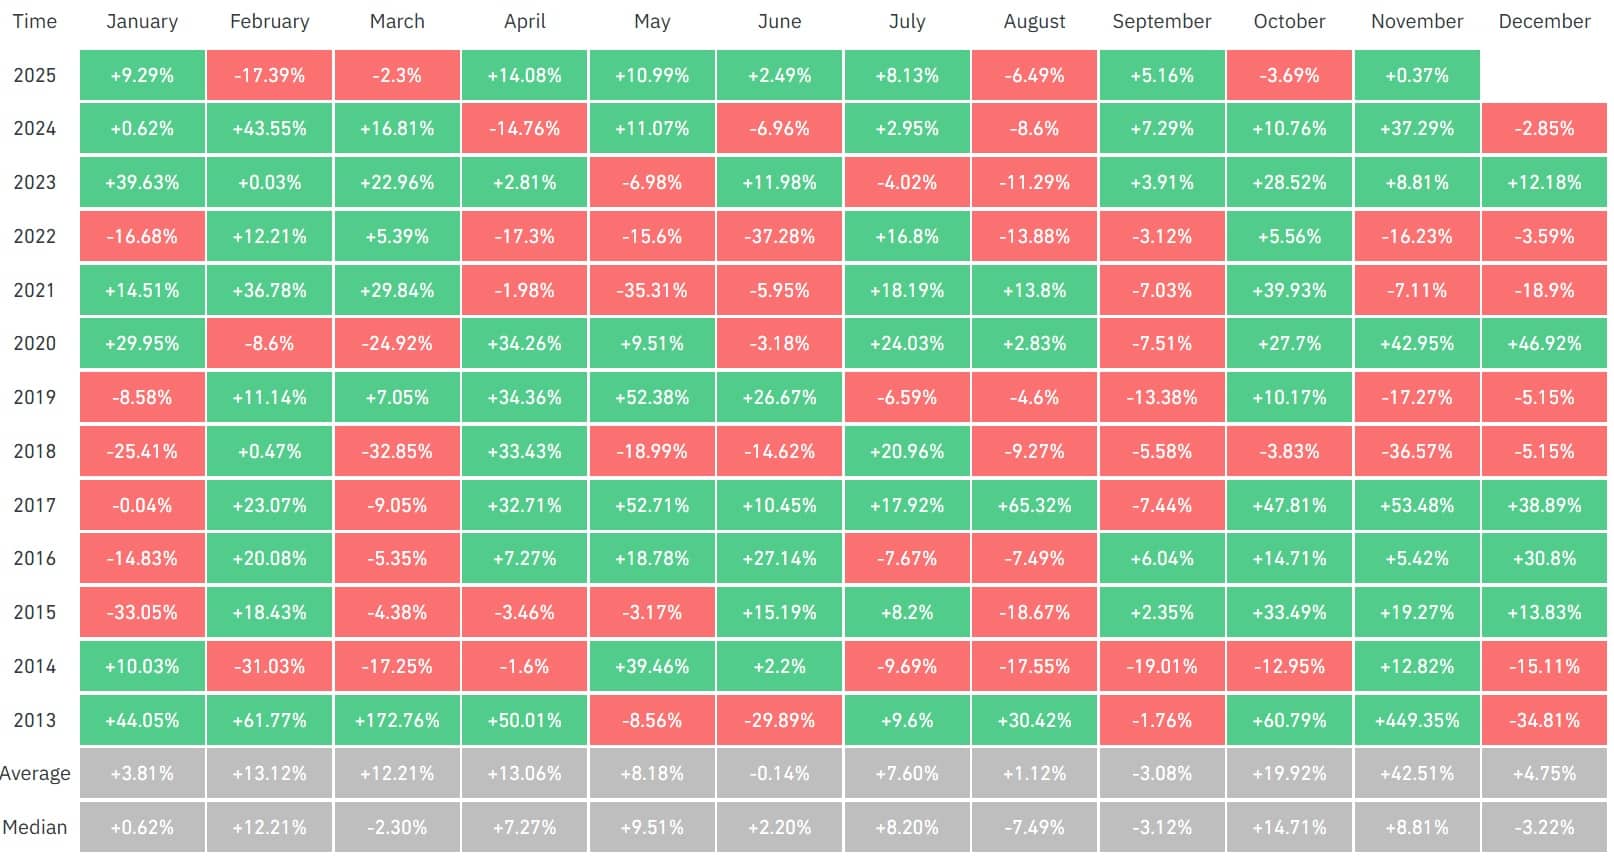The image size is (1614, 857).
Task: Select the -35.31% May 2021 cell
Action: (652, 290)
